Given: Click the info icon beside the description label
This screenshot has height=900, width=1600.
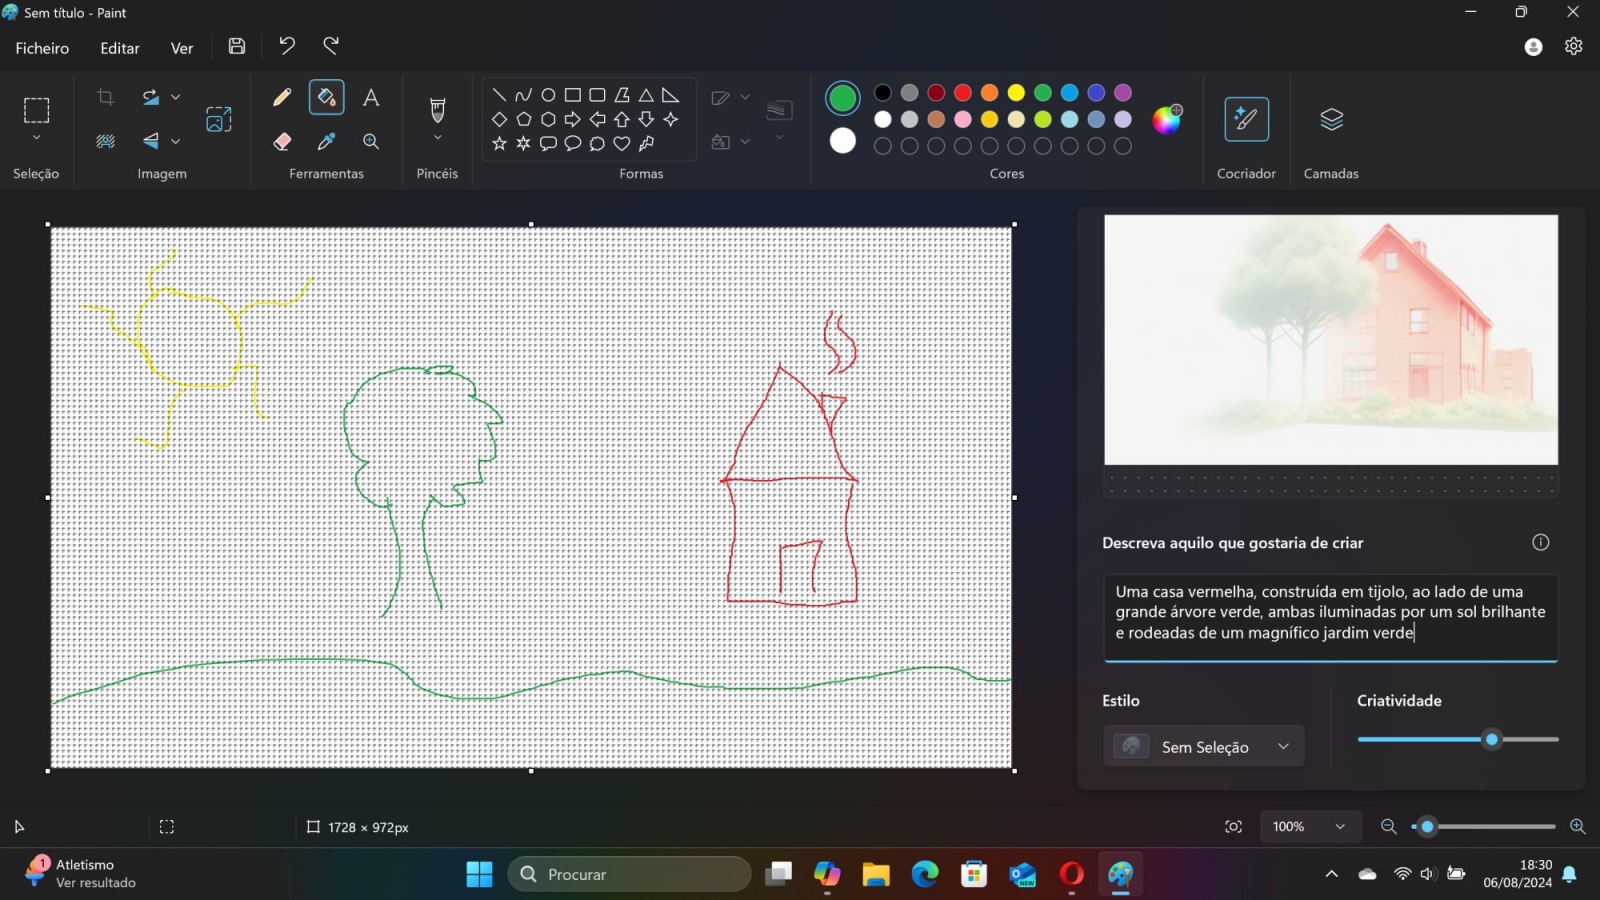Looking at the screenshot, I should [1540, 542].
